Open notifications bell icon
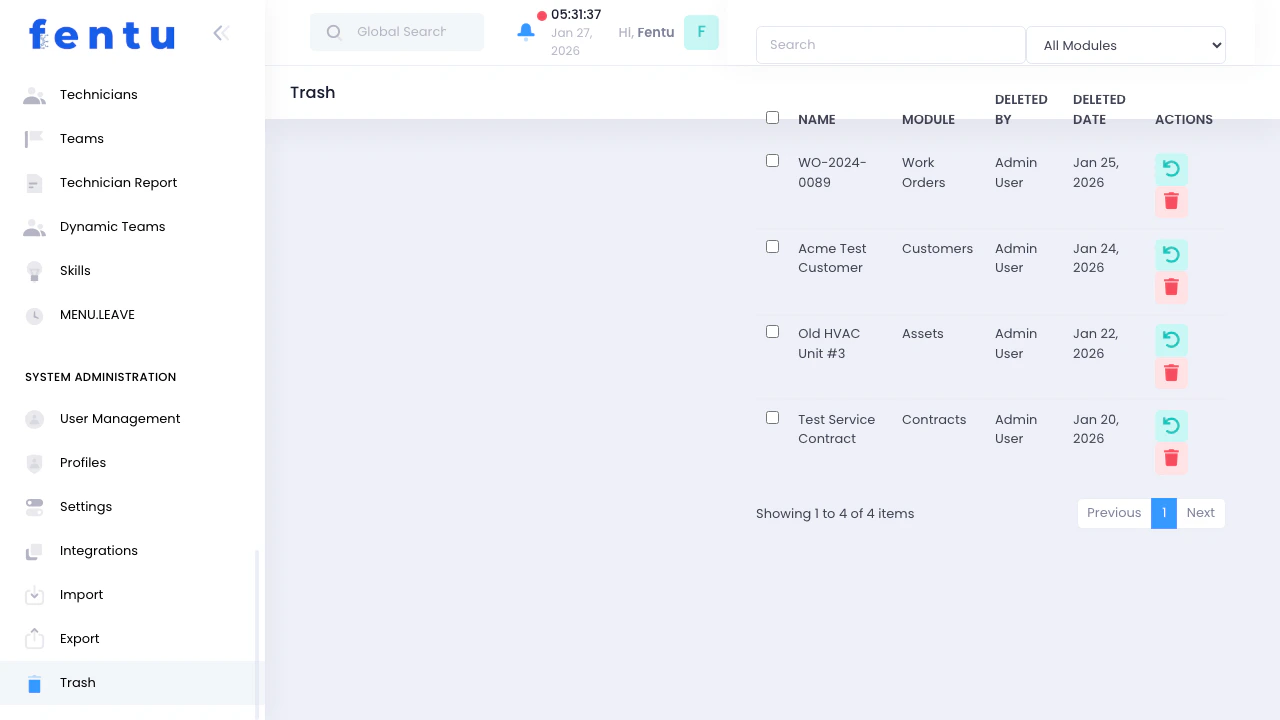This screenshot has height=720, width=1280. pyautogui.click(x=526, y=32)
